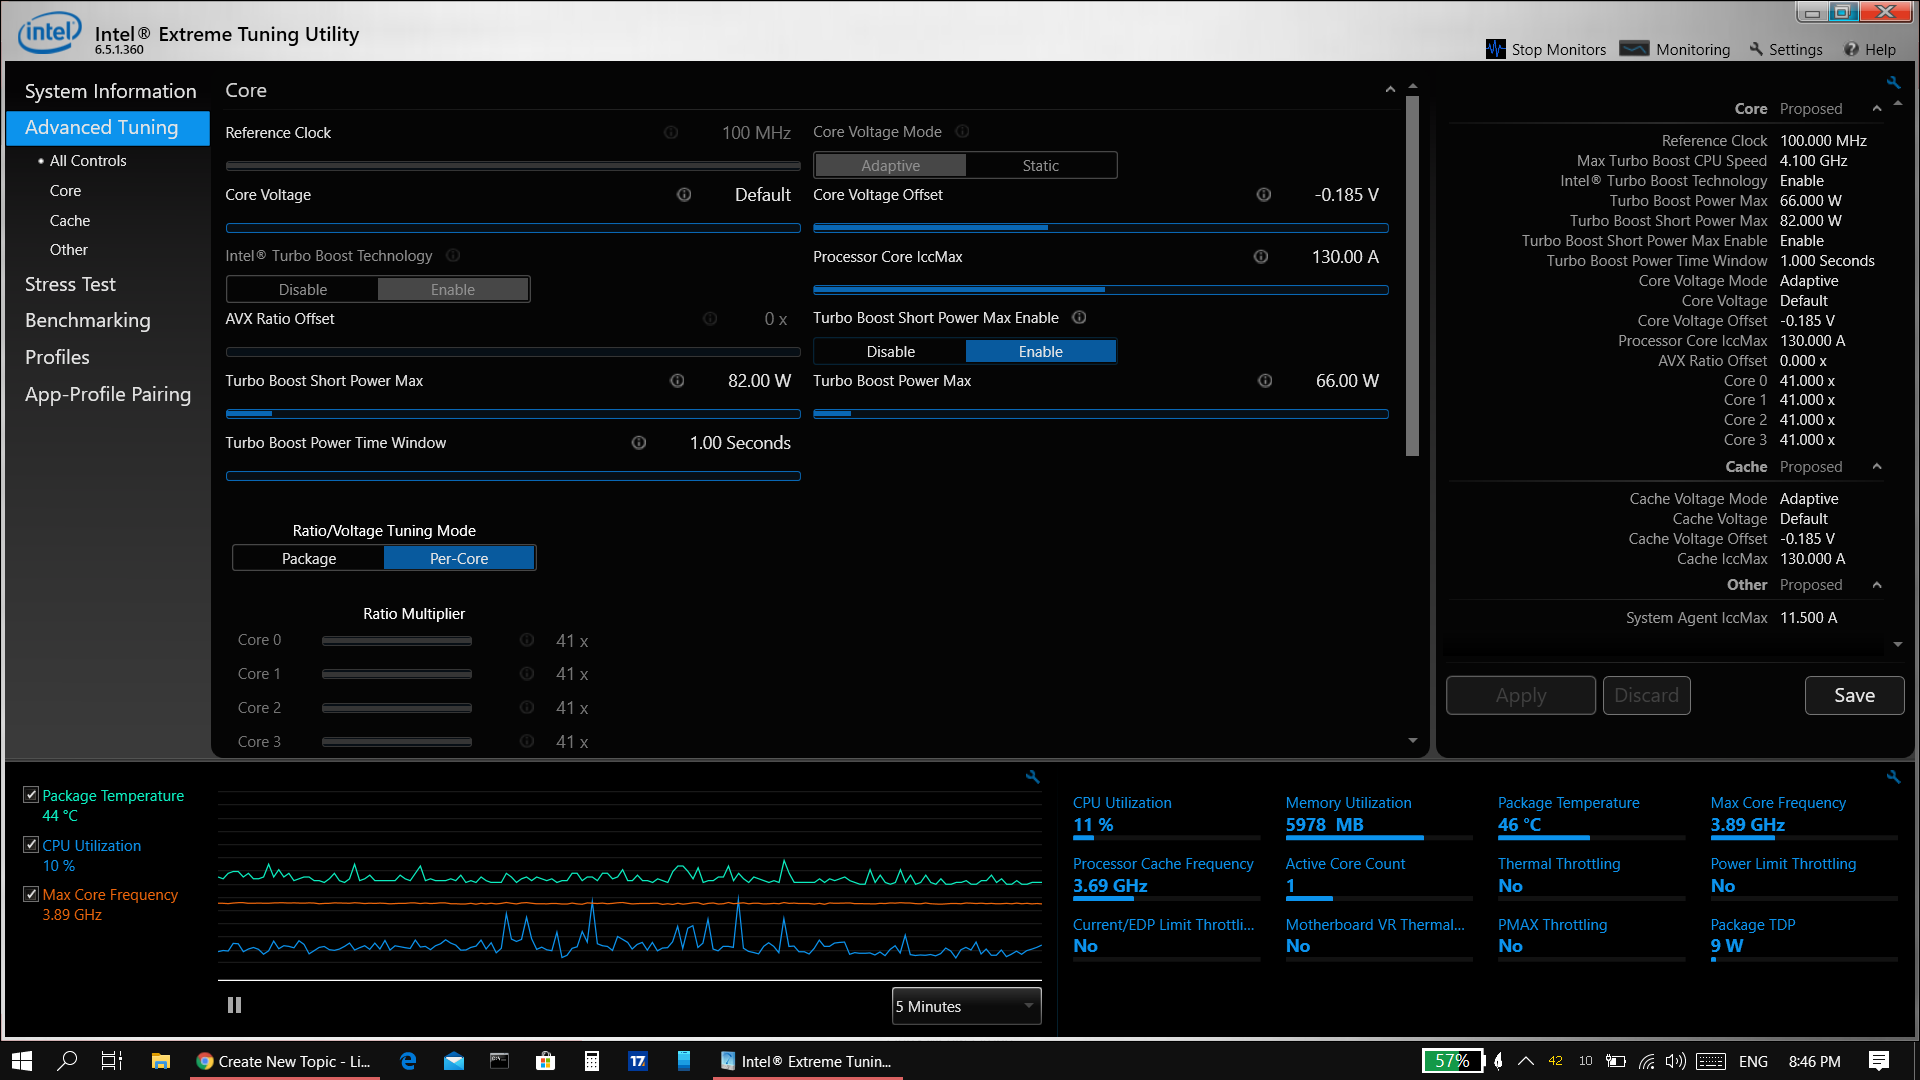Select Core tuning sub-item

[x=65, y=191]
